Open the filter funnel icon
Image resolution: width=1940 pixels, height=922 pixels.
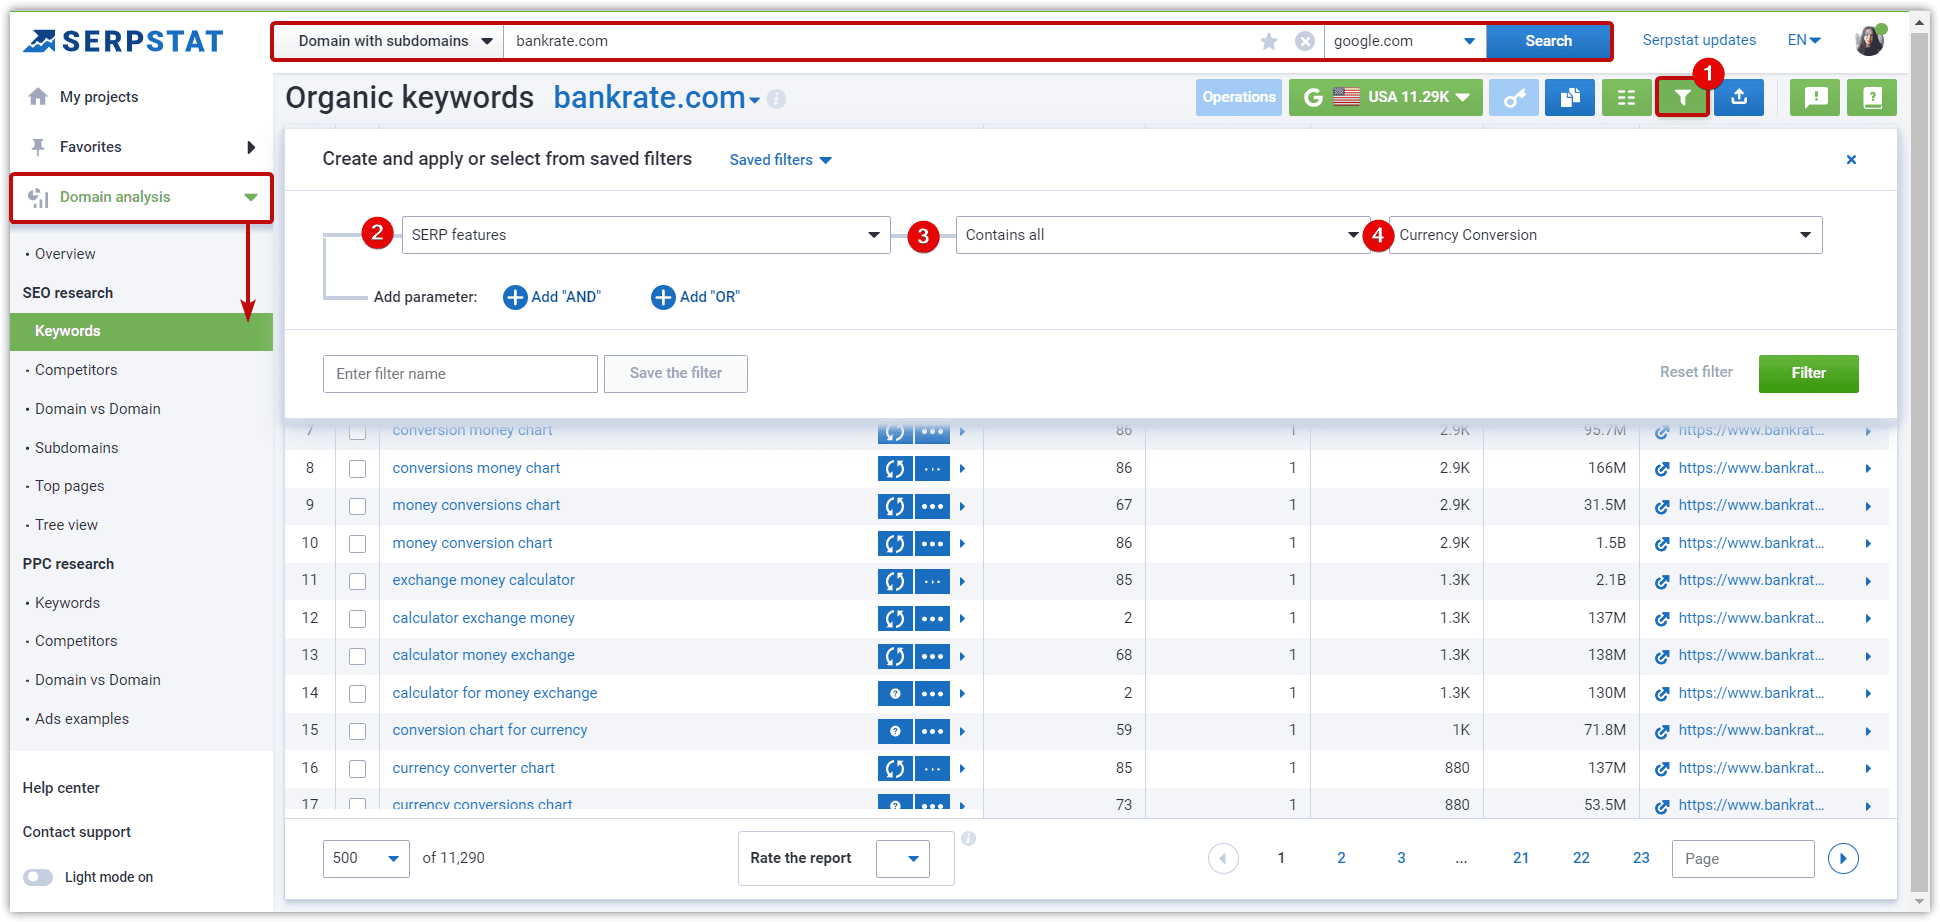(x=1682, y=98)
